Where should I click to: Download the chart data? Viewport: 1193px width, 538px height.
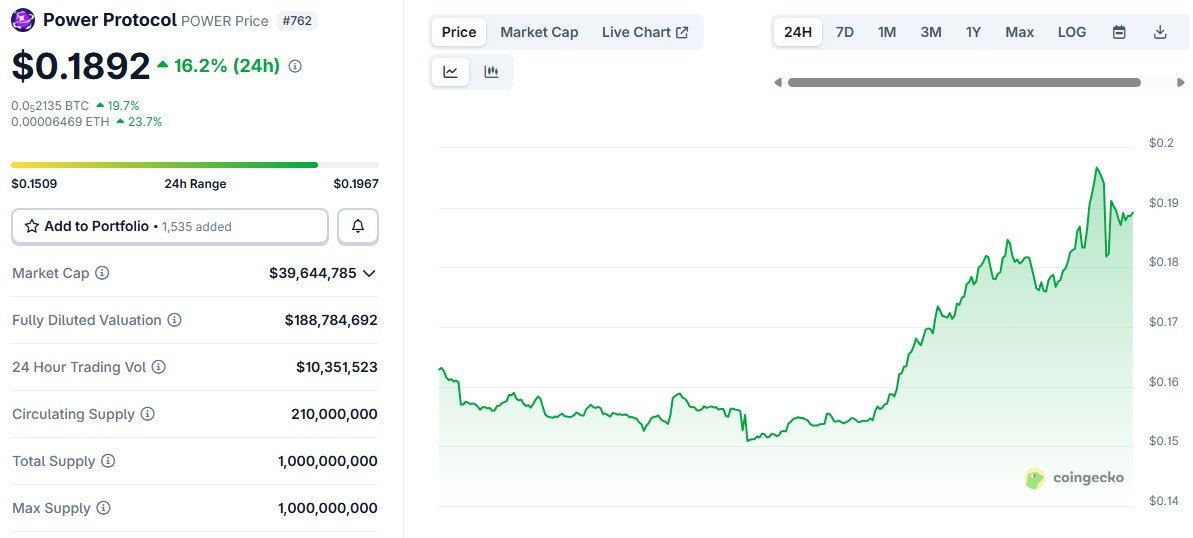(x=1160, y=32)
